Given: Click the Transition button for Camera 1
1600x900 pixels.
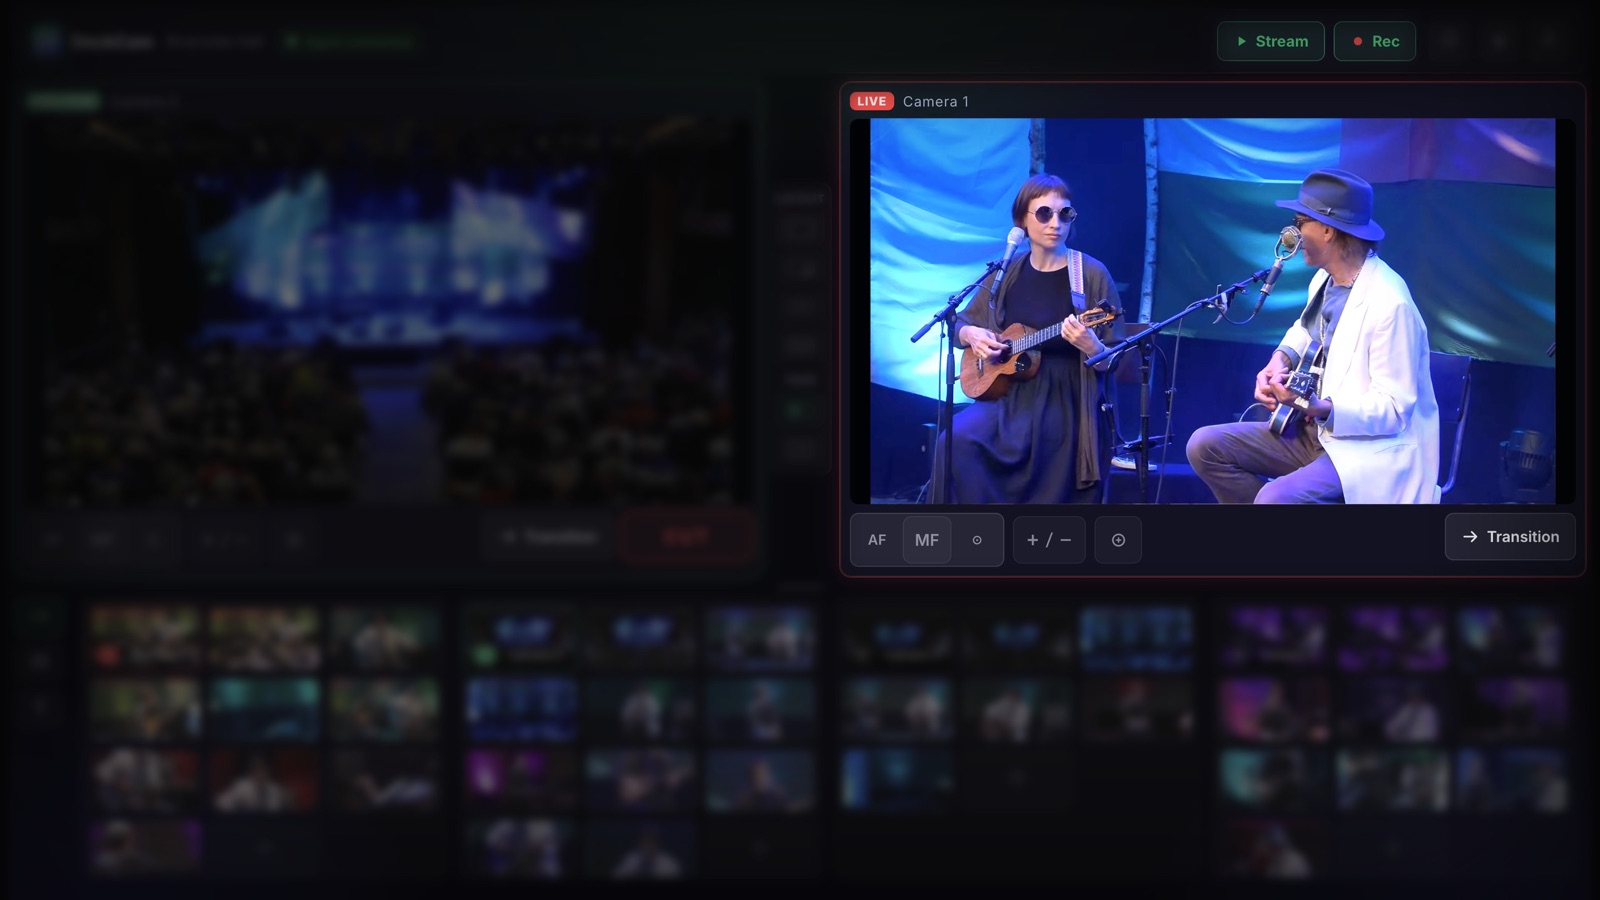Looking at the screenshot, I should pos(1510,537).
